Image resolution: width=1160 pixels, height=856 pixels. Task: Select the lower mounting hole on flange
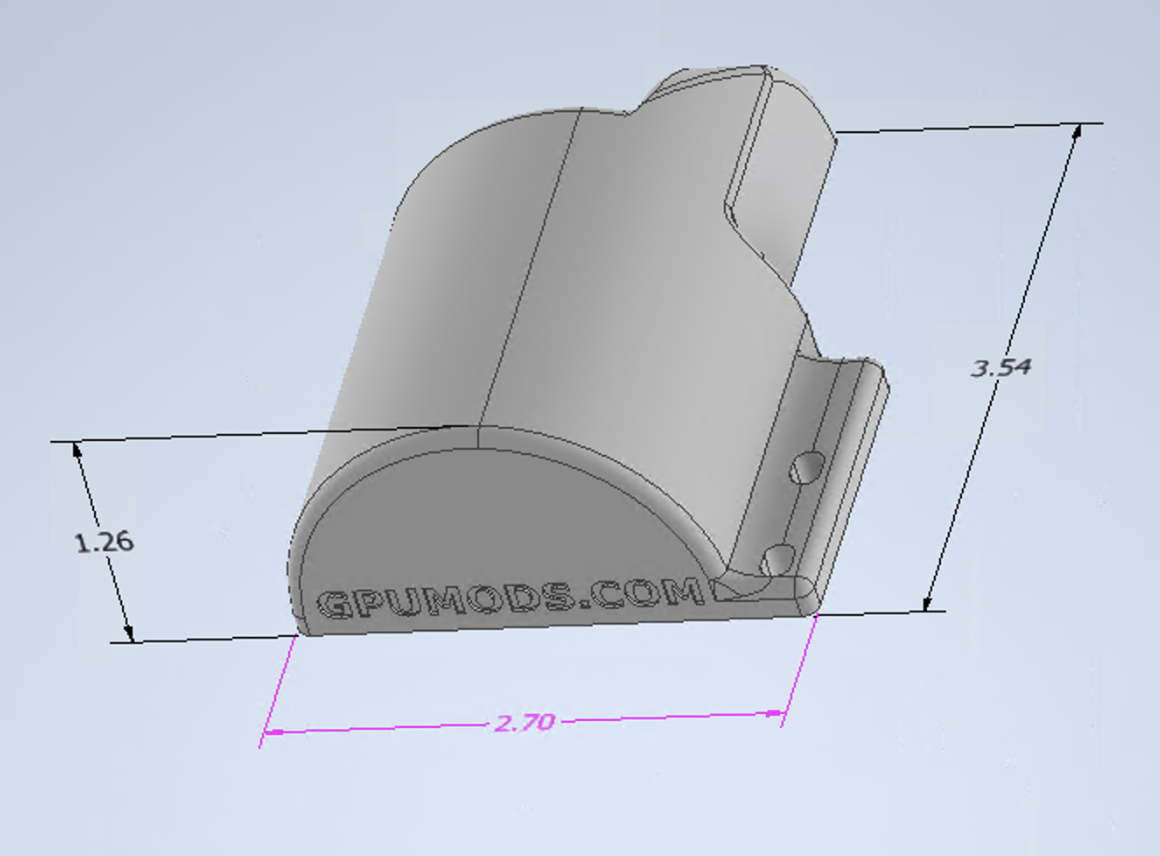[x=778, y=560]
